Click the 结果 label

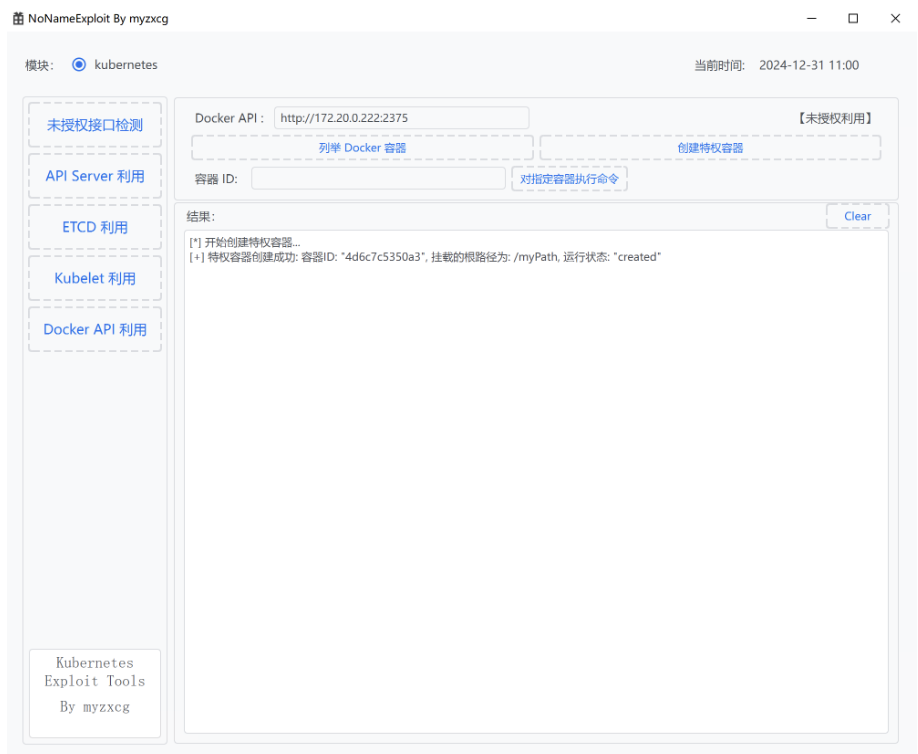tap(201, 217)
